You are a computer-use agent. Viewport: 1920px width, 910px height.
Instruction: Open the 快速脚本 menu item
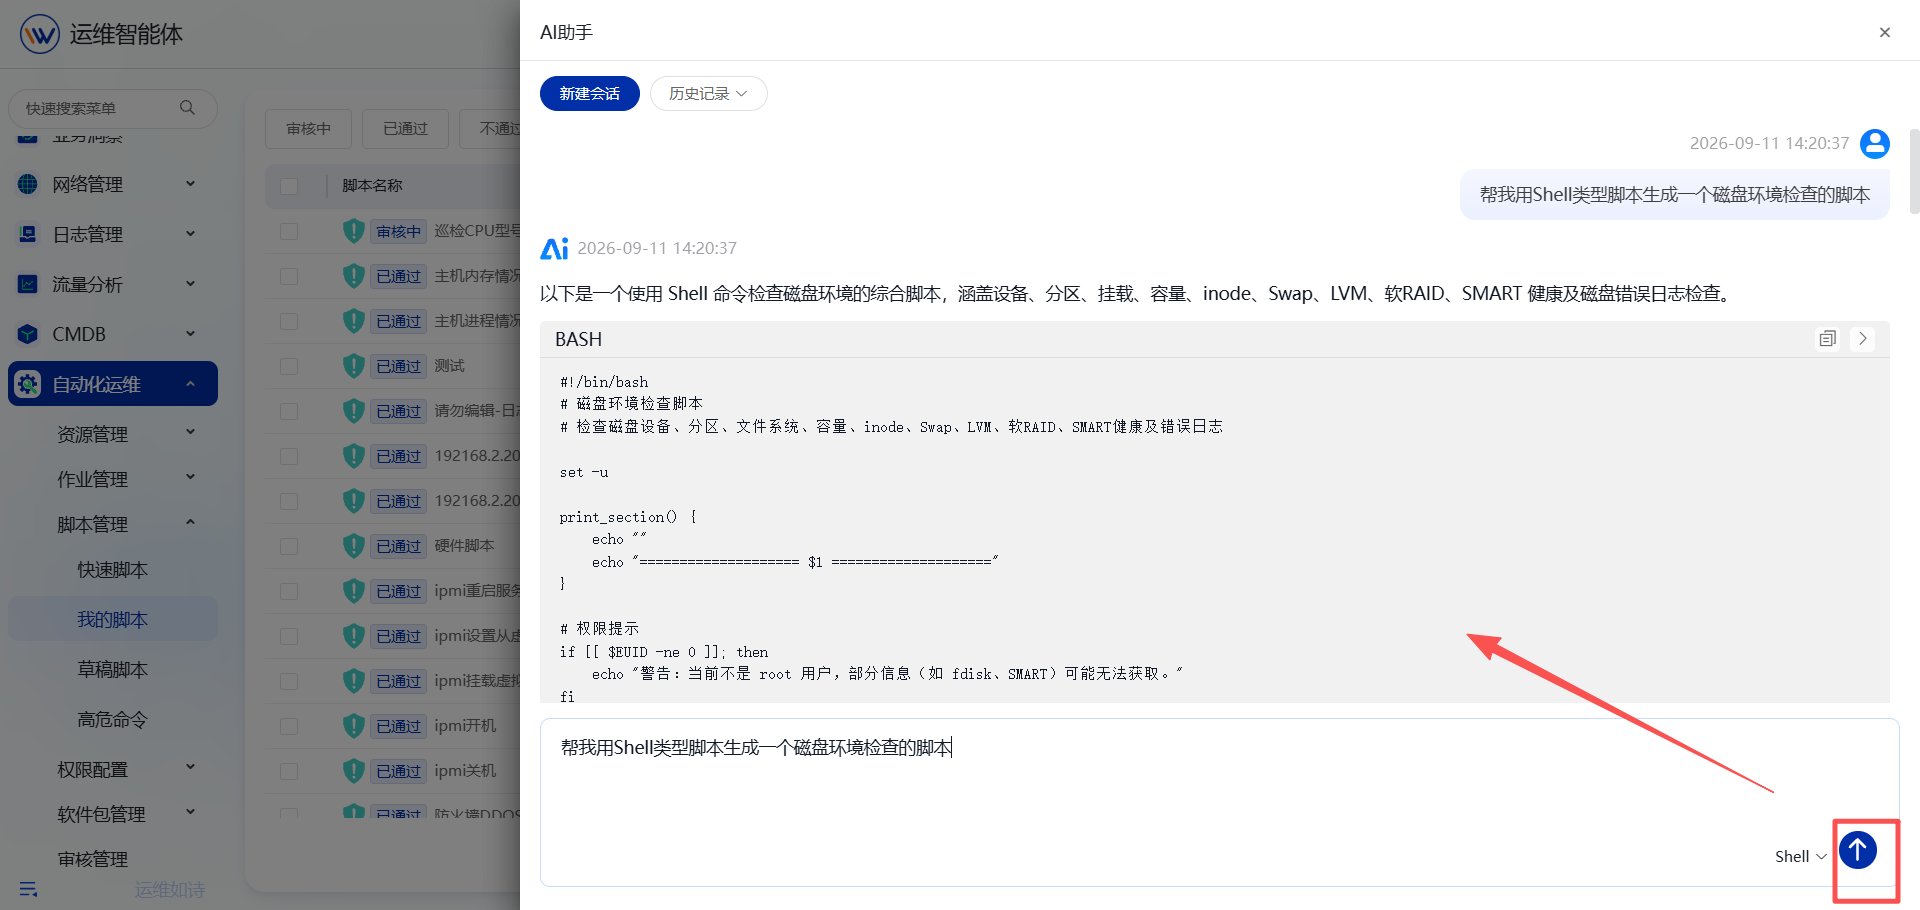[112, 570]
